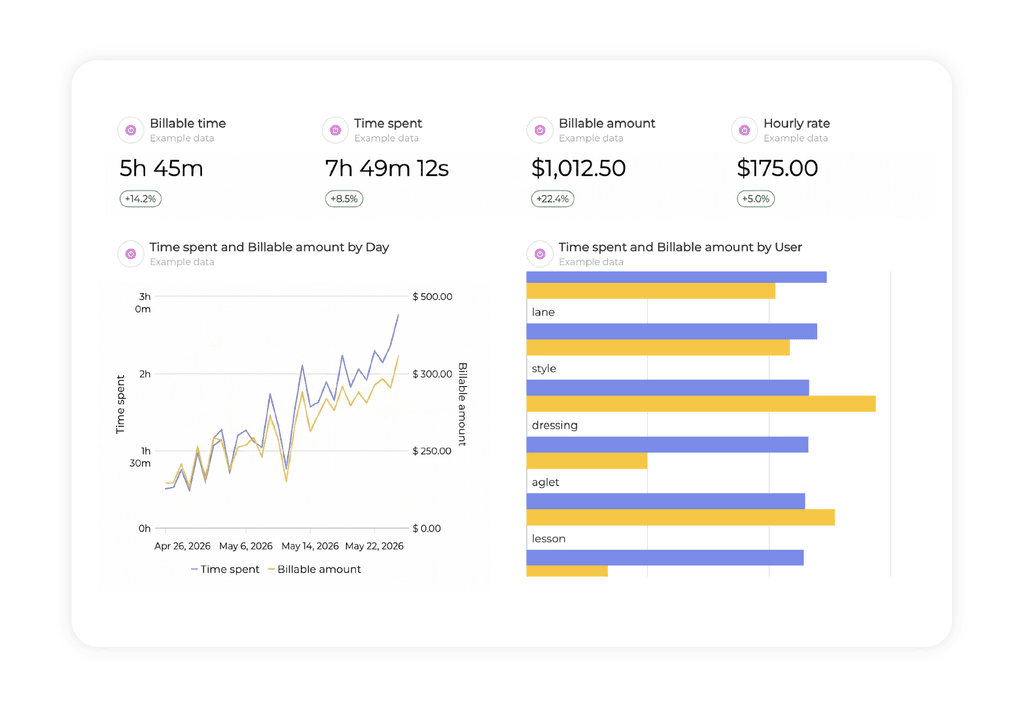Click the "Billable time" card title

coord(188,123)
